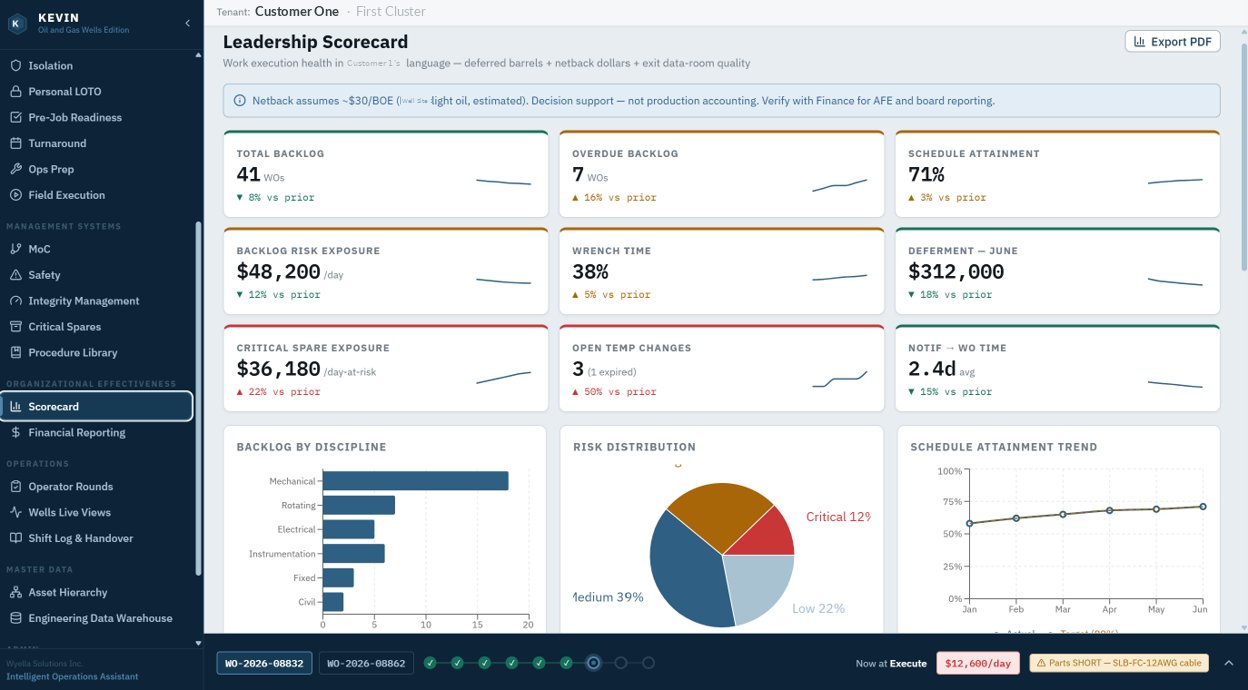Click the Jun data point on trend chart
Viewport: 1248px width, 690px height.
click(x=1202, y=507)
